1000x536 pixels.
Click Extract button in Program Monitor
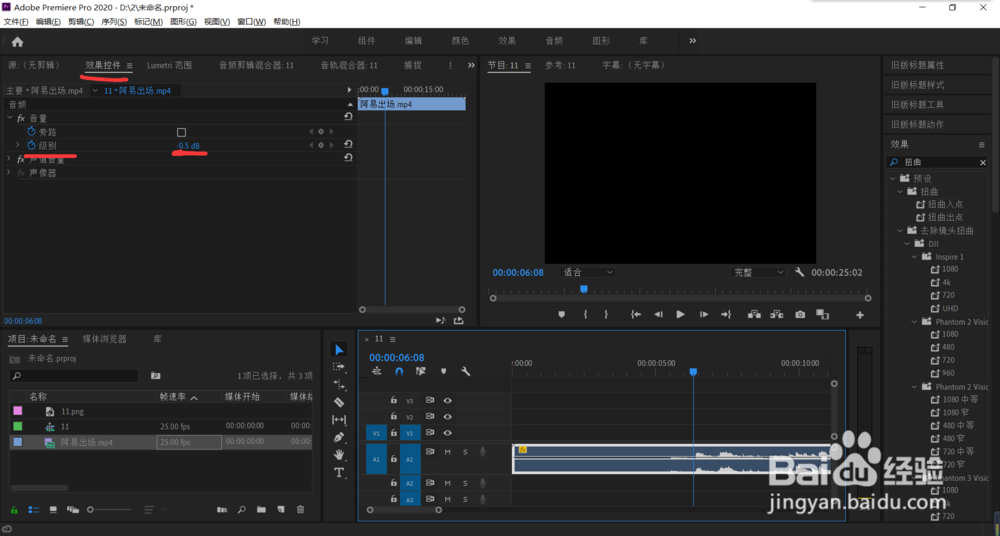coord(777,315)
